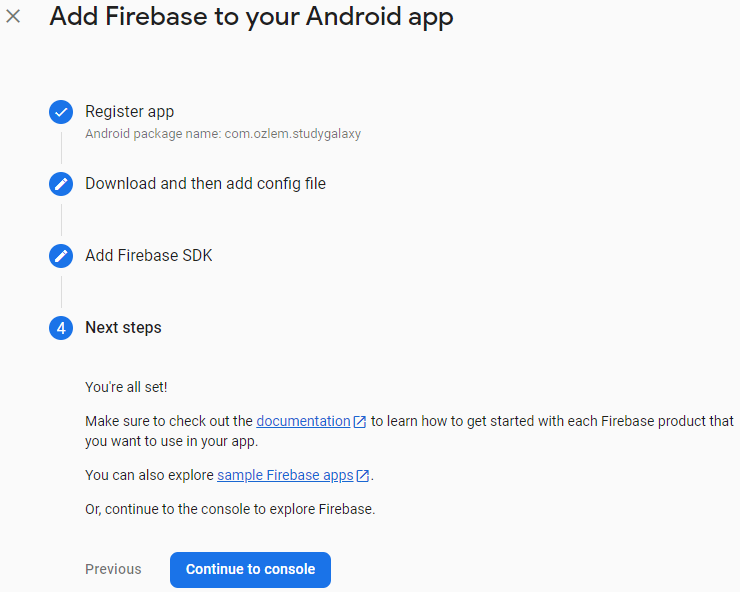Click the Register app checkmark icon
Viewport: 740px width, 592px height.
coord(61,112)
